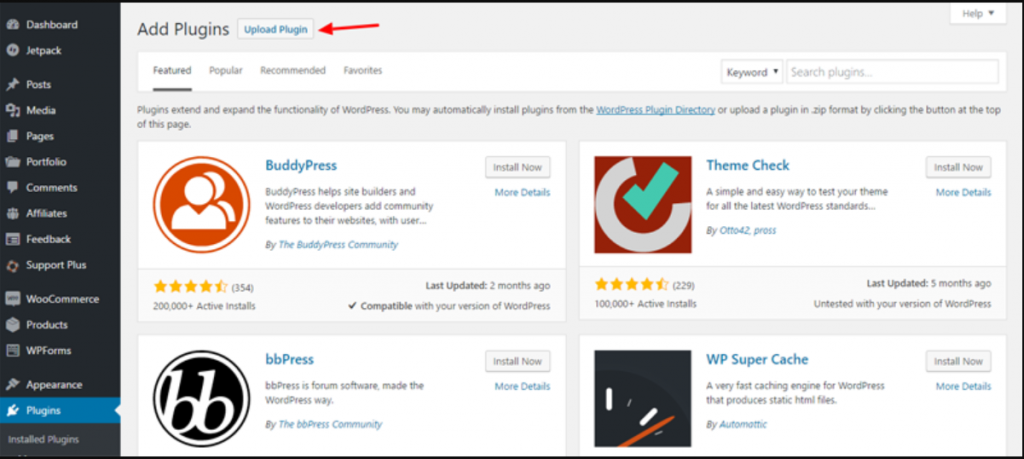1024x459 pixels.
Task: Click the Jetpack icon in sidebar
Action: coord(12,50)
